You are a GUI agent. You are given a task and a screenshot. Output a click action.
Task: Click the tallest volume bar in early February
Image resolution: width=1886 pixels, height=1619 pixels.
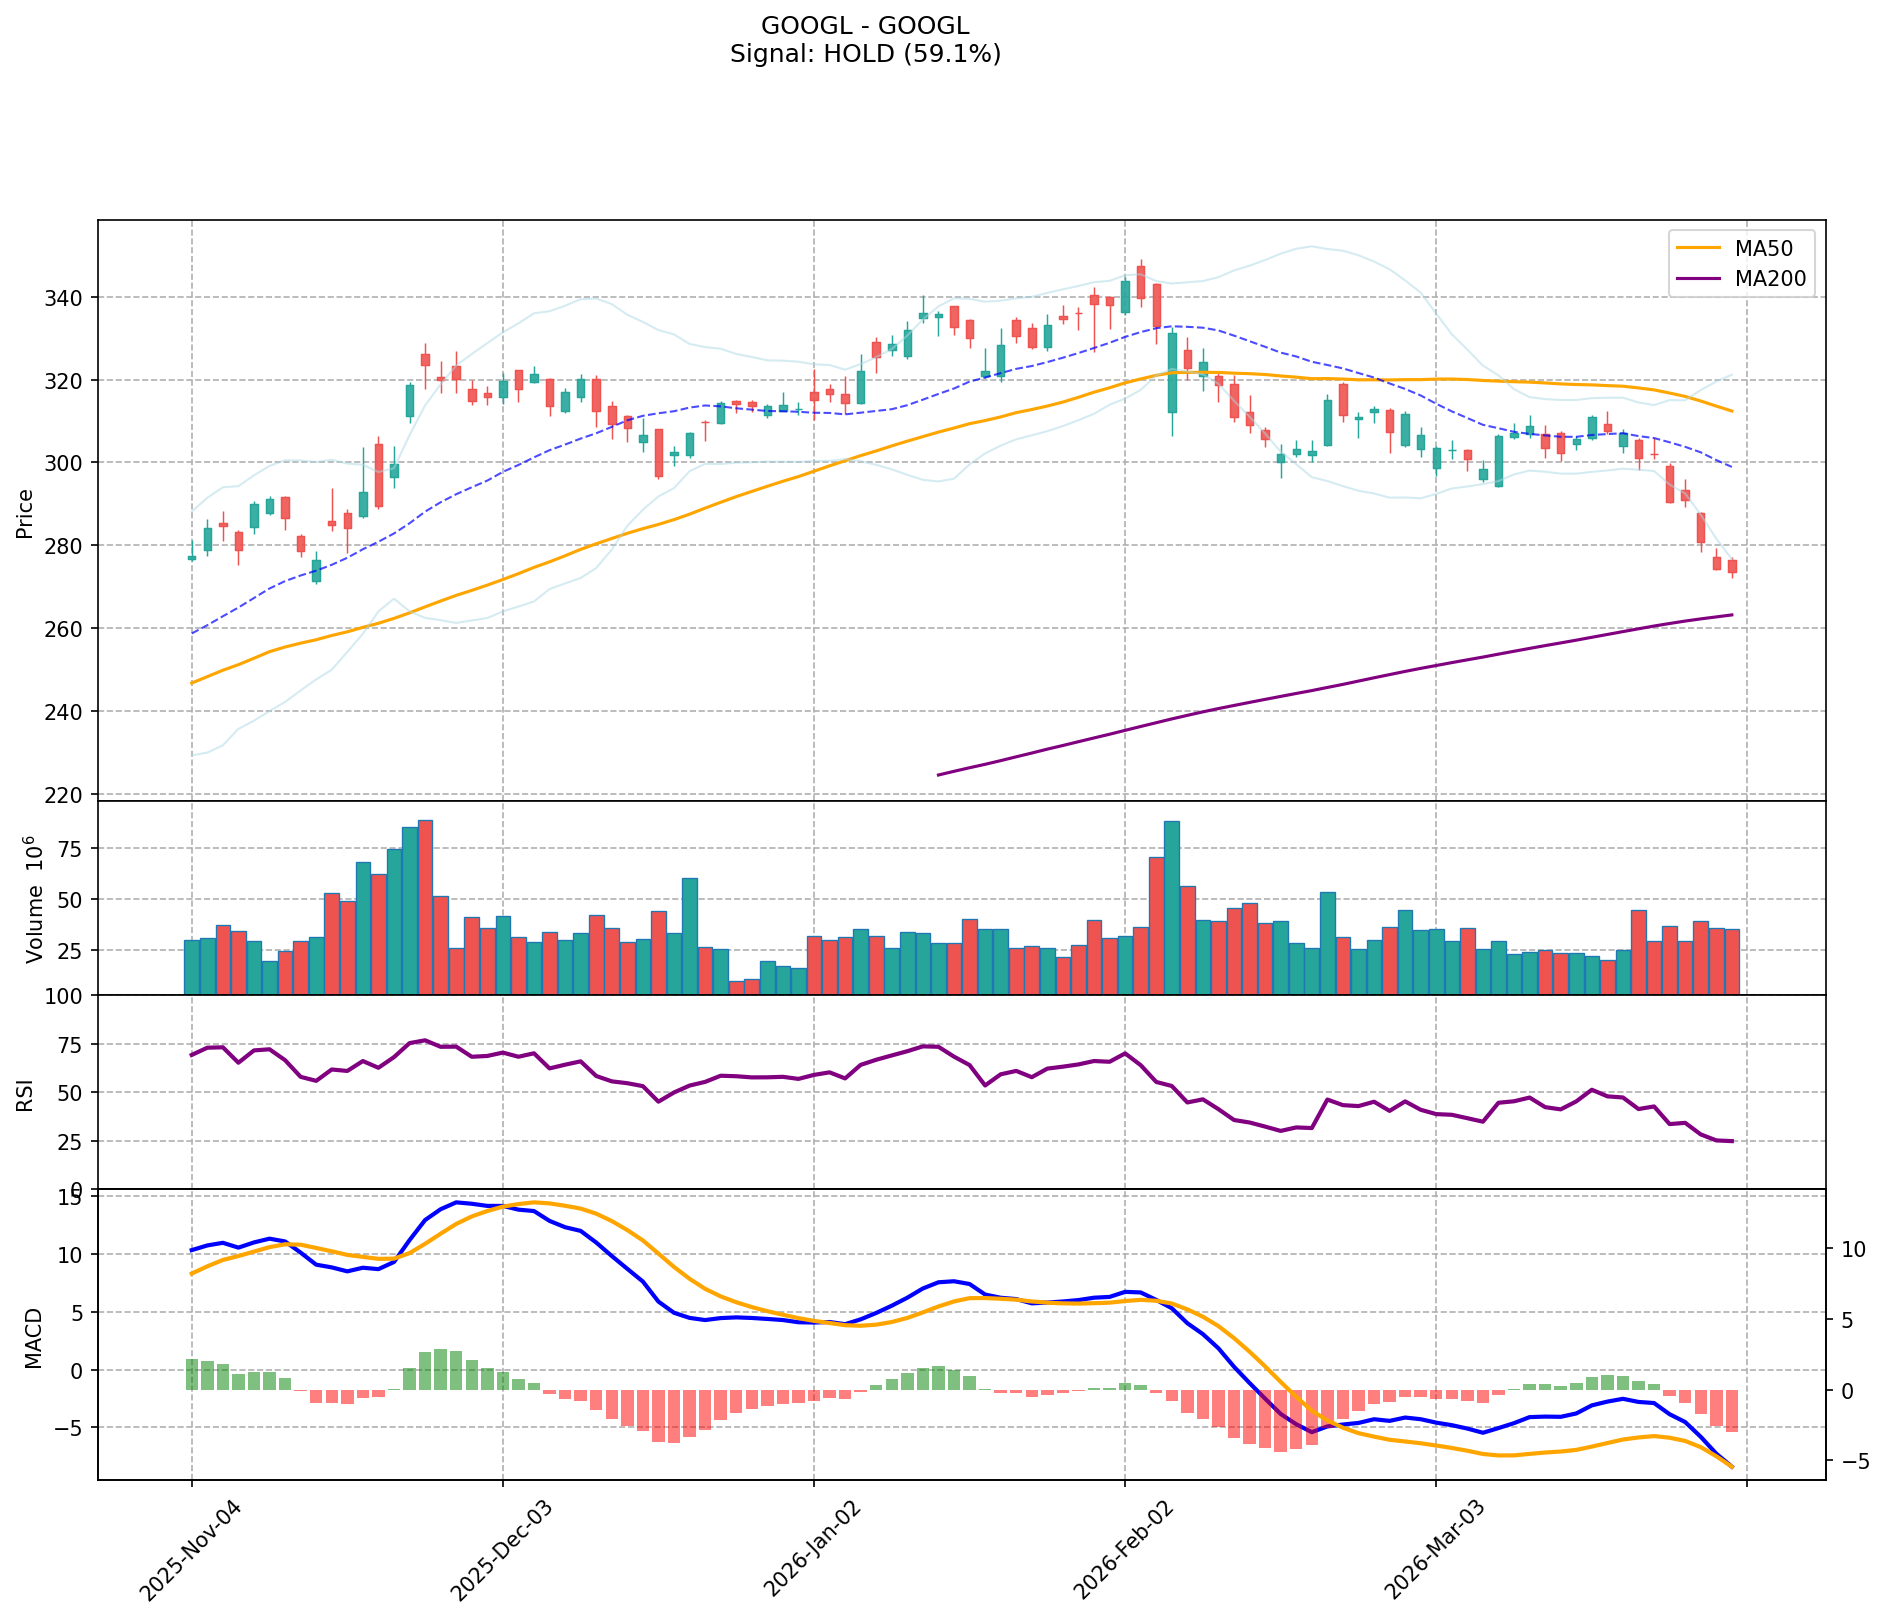pos(1172,907)
